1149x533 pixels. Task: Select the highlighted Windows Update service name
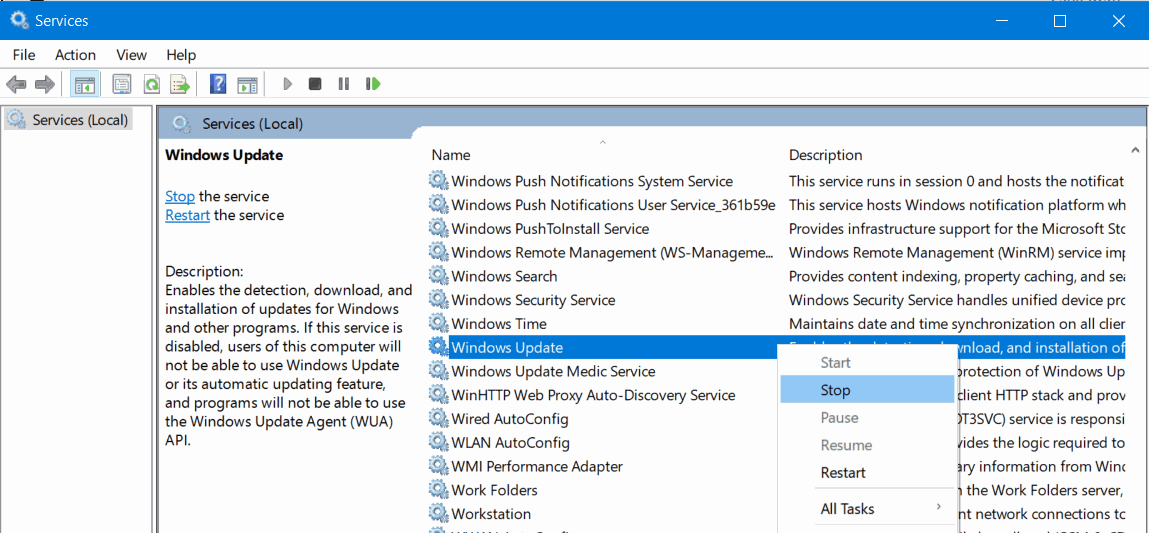tap(507, 348)
